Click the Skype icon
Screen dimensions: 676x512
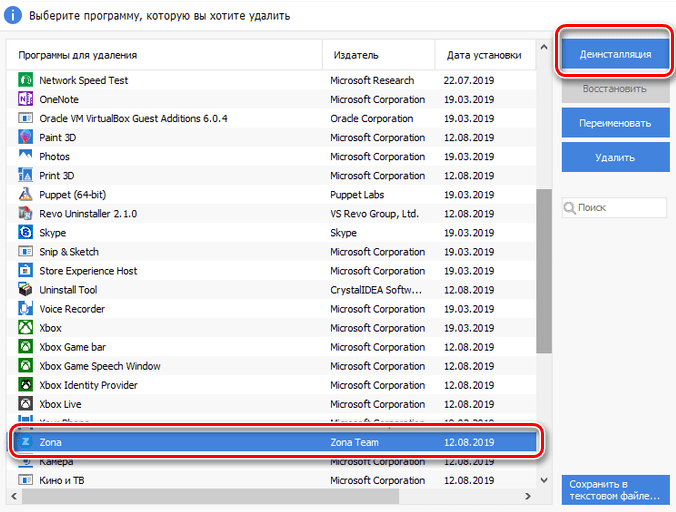[x=25, y=232]
